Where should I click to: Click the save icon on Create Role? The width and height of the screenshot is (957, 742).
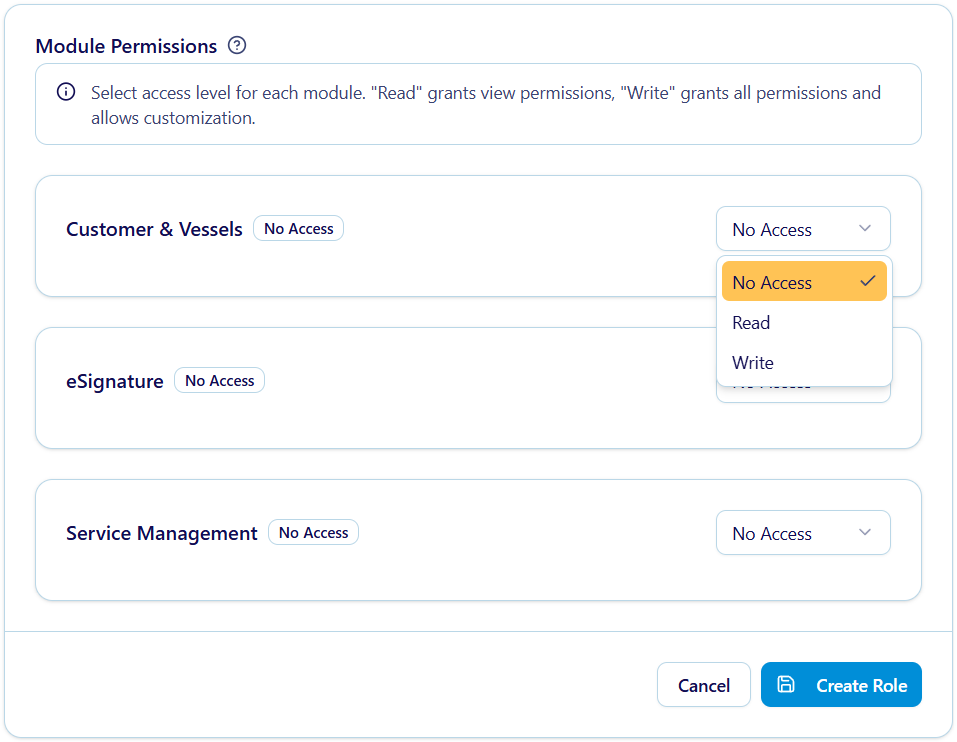click(x=786, y=684)
